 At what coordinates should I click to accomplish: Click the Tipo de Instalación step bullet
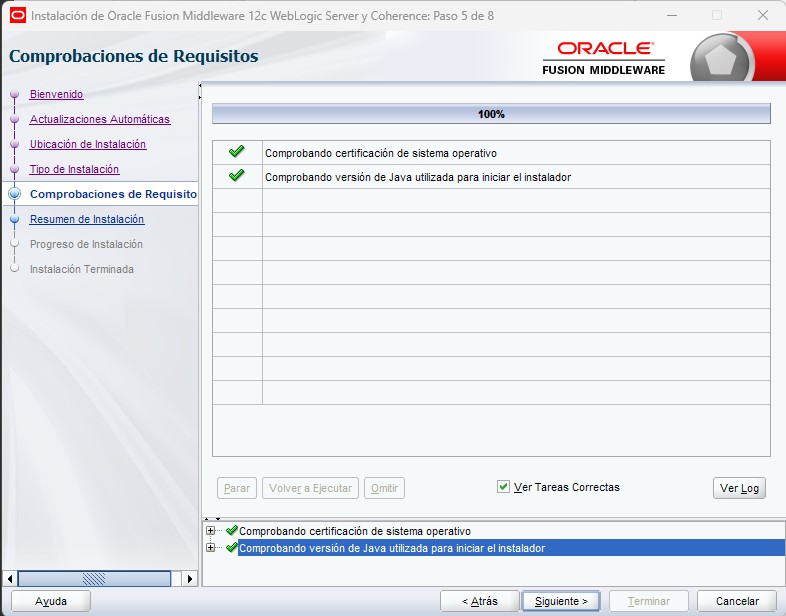pos(15,169)
